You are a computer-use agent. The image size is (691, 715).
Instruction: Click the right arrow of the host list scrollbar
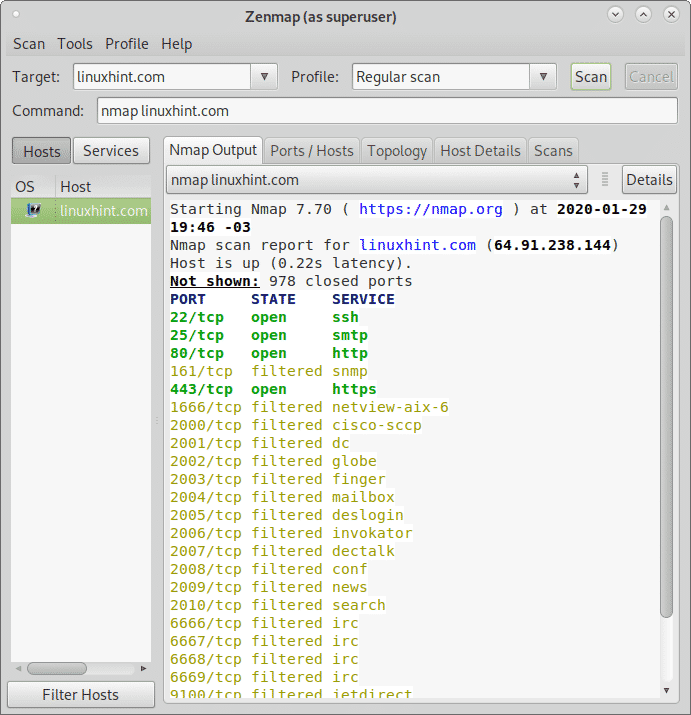point(144,668)
